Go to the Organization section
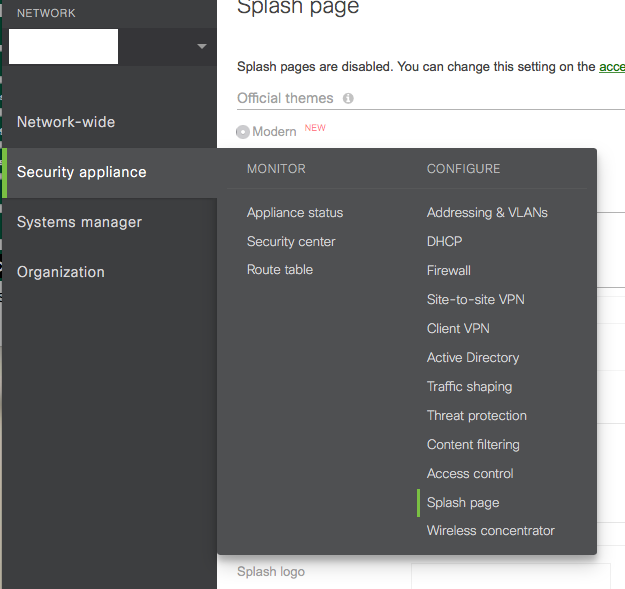 point(61,272)
